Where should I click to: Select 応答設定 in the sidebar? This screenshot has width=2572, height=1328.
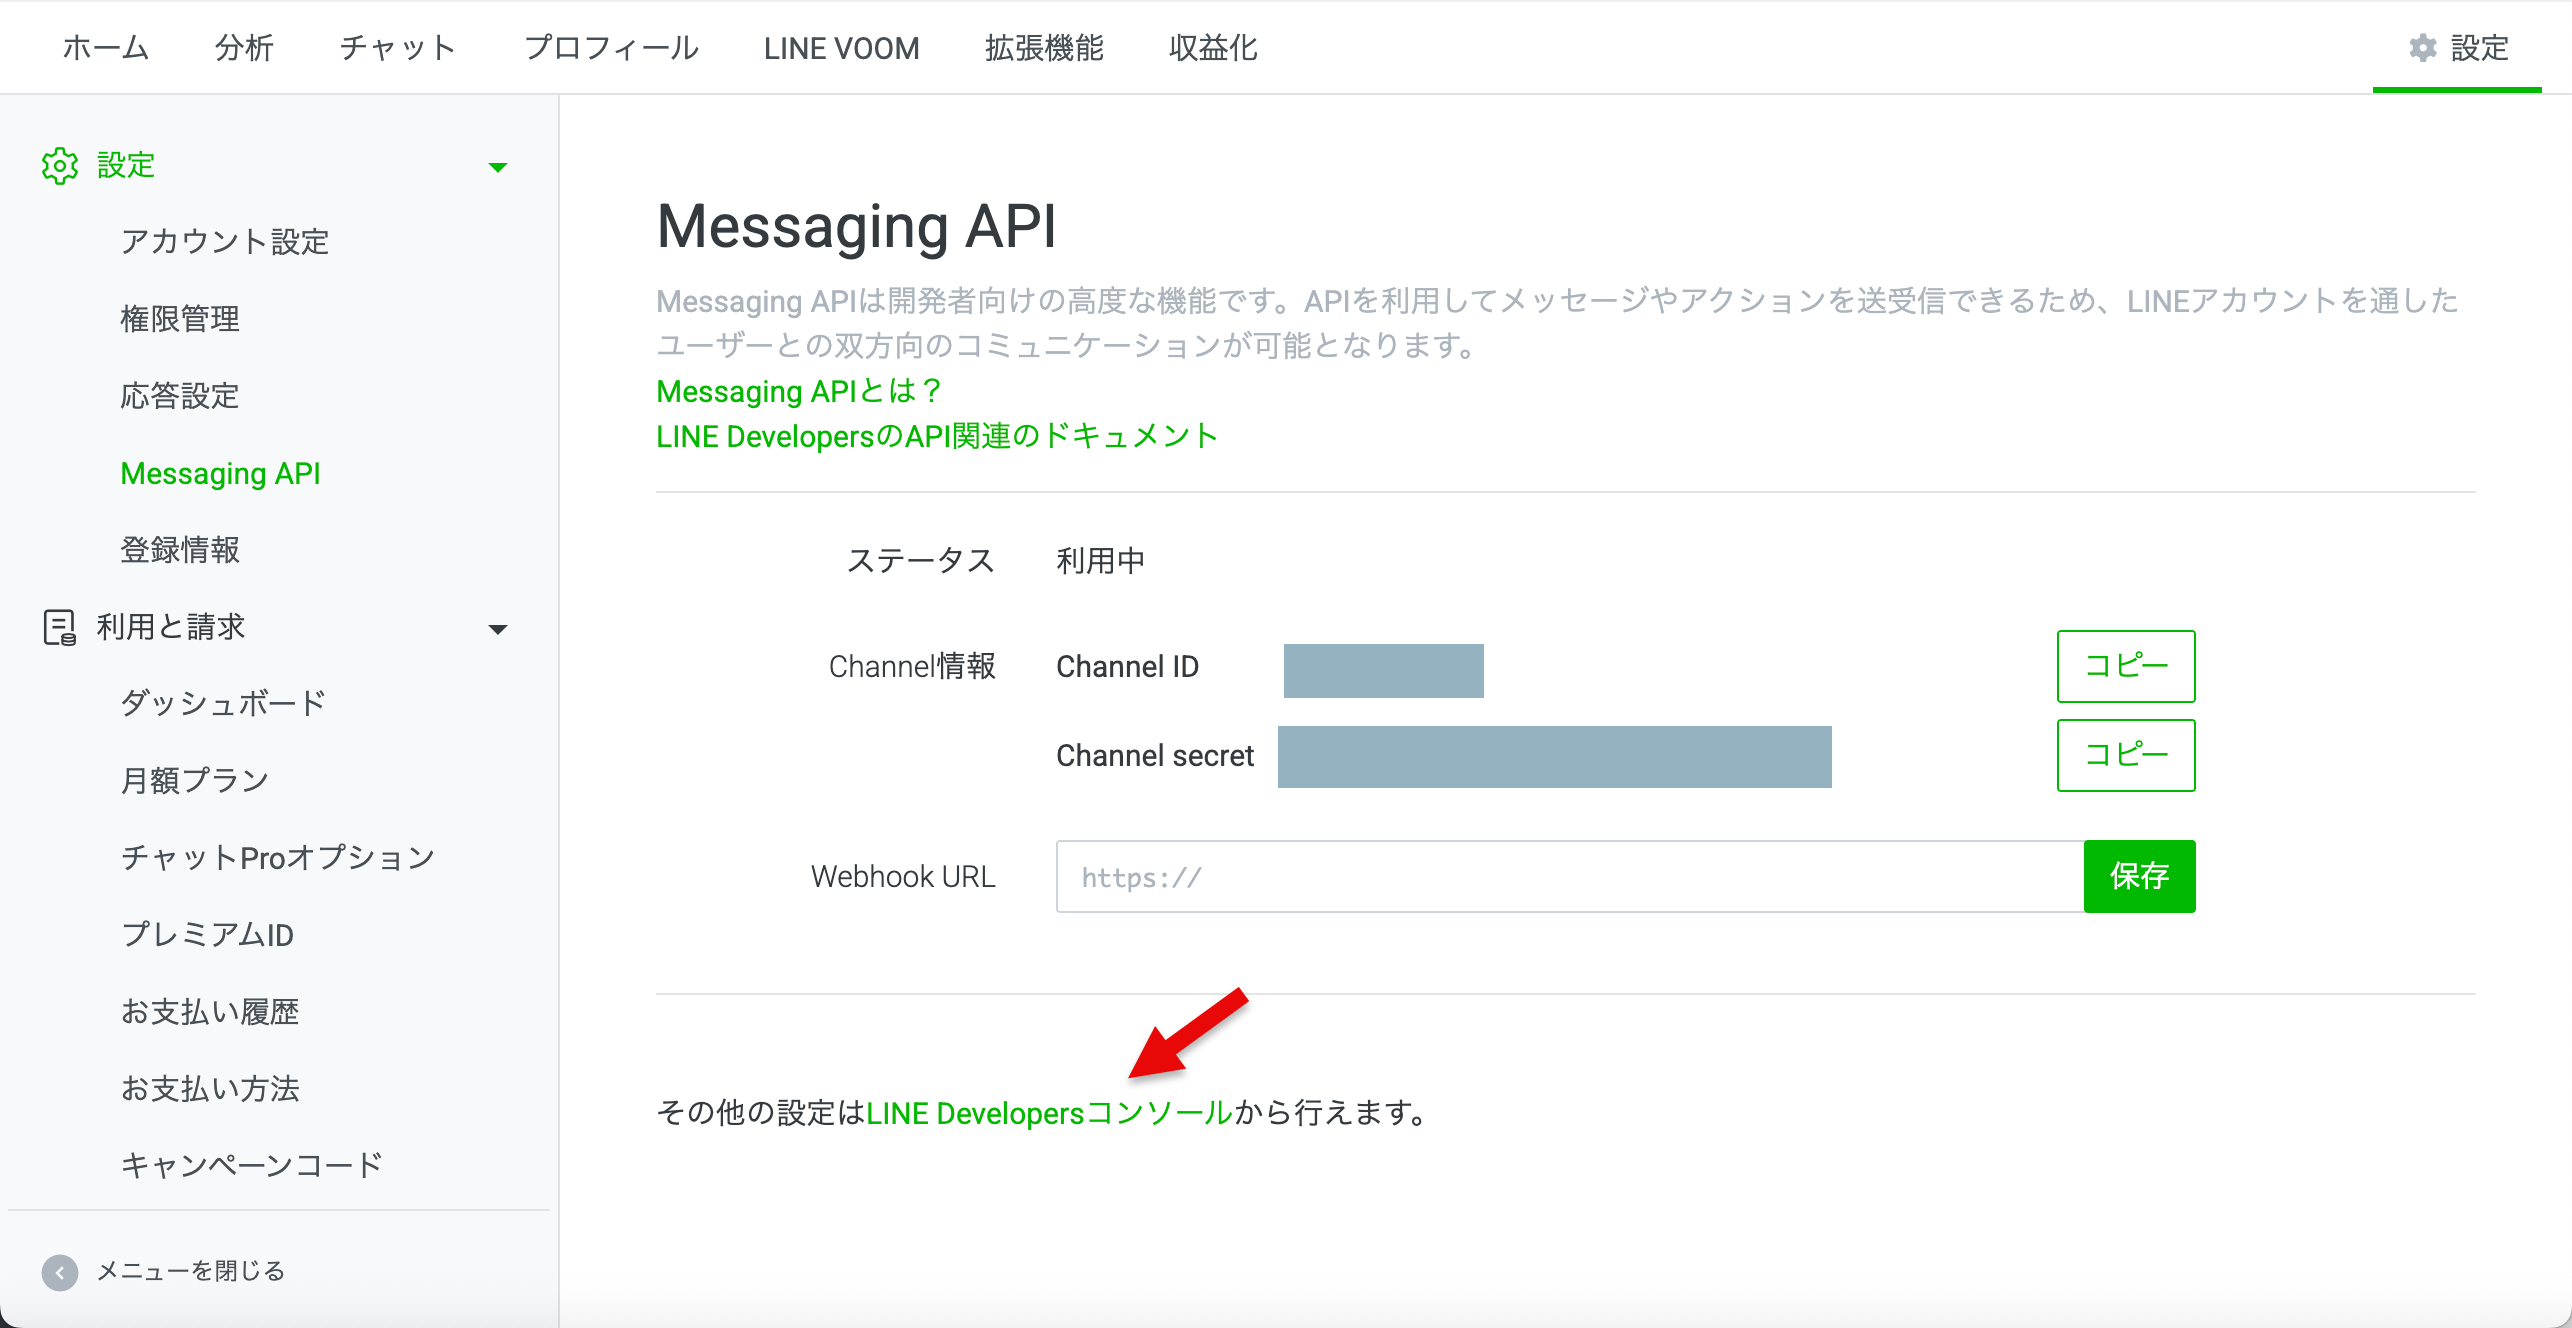(180, 396)
